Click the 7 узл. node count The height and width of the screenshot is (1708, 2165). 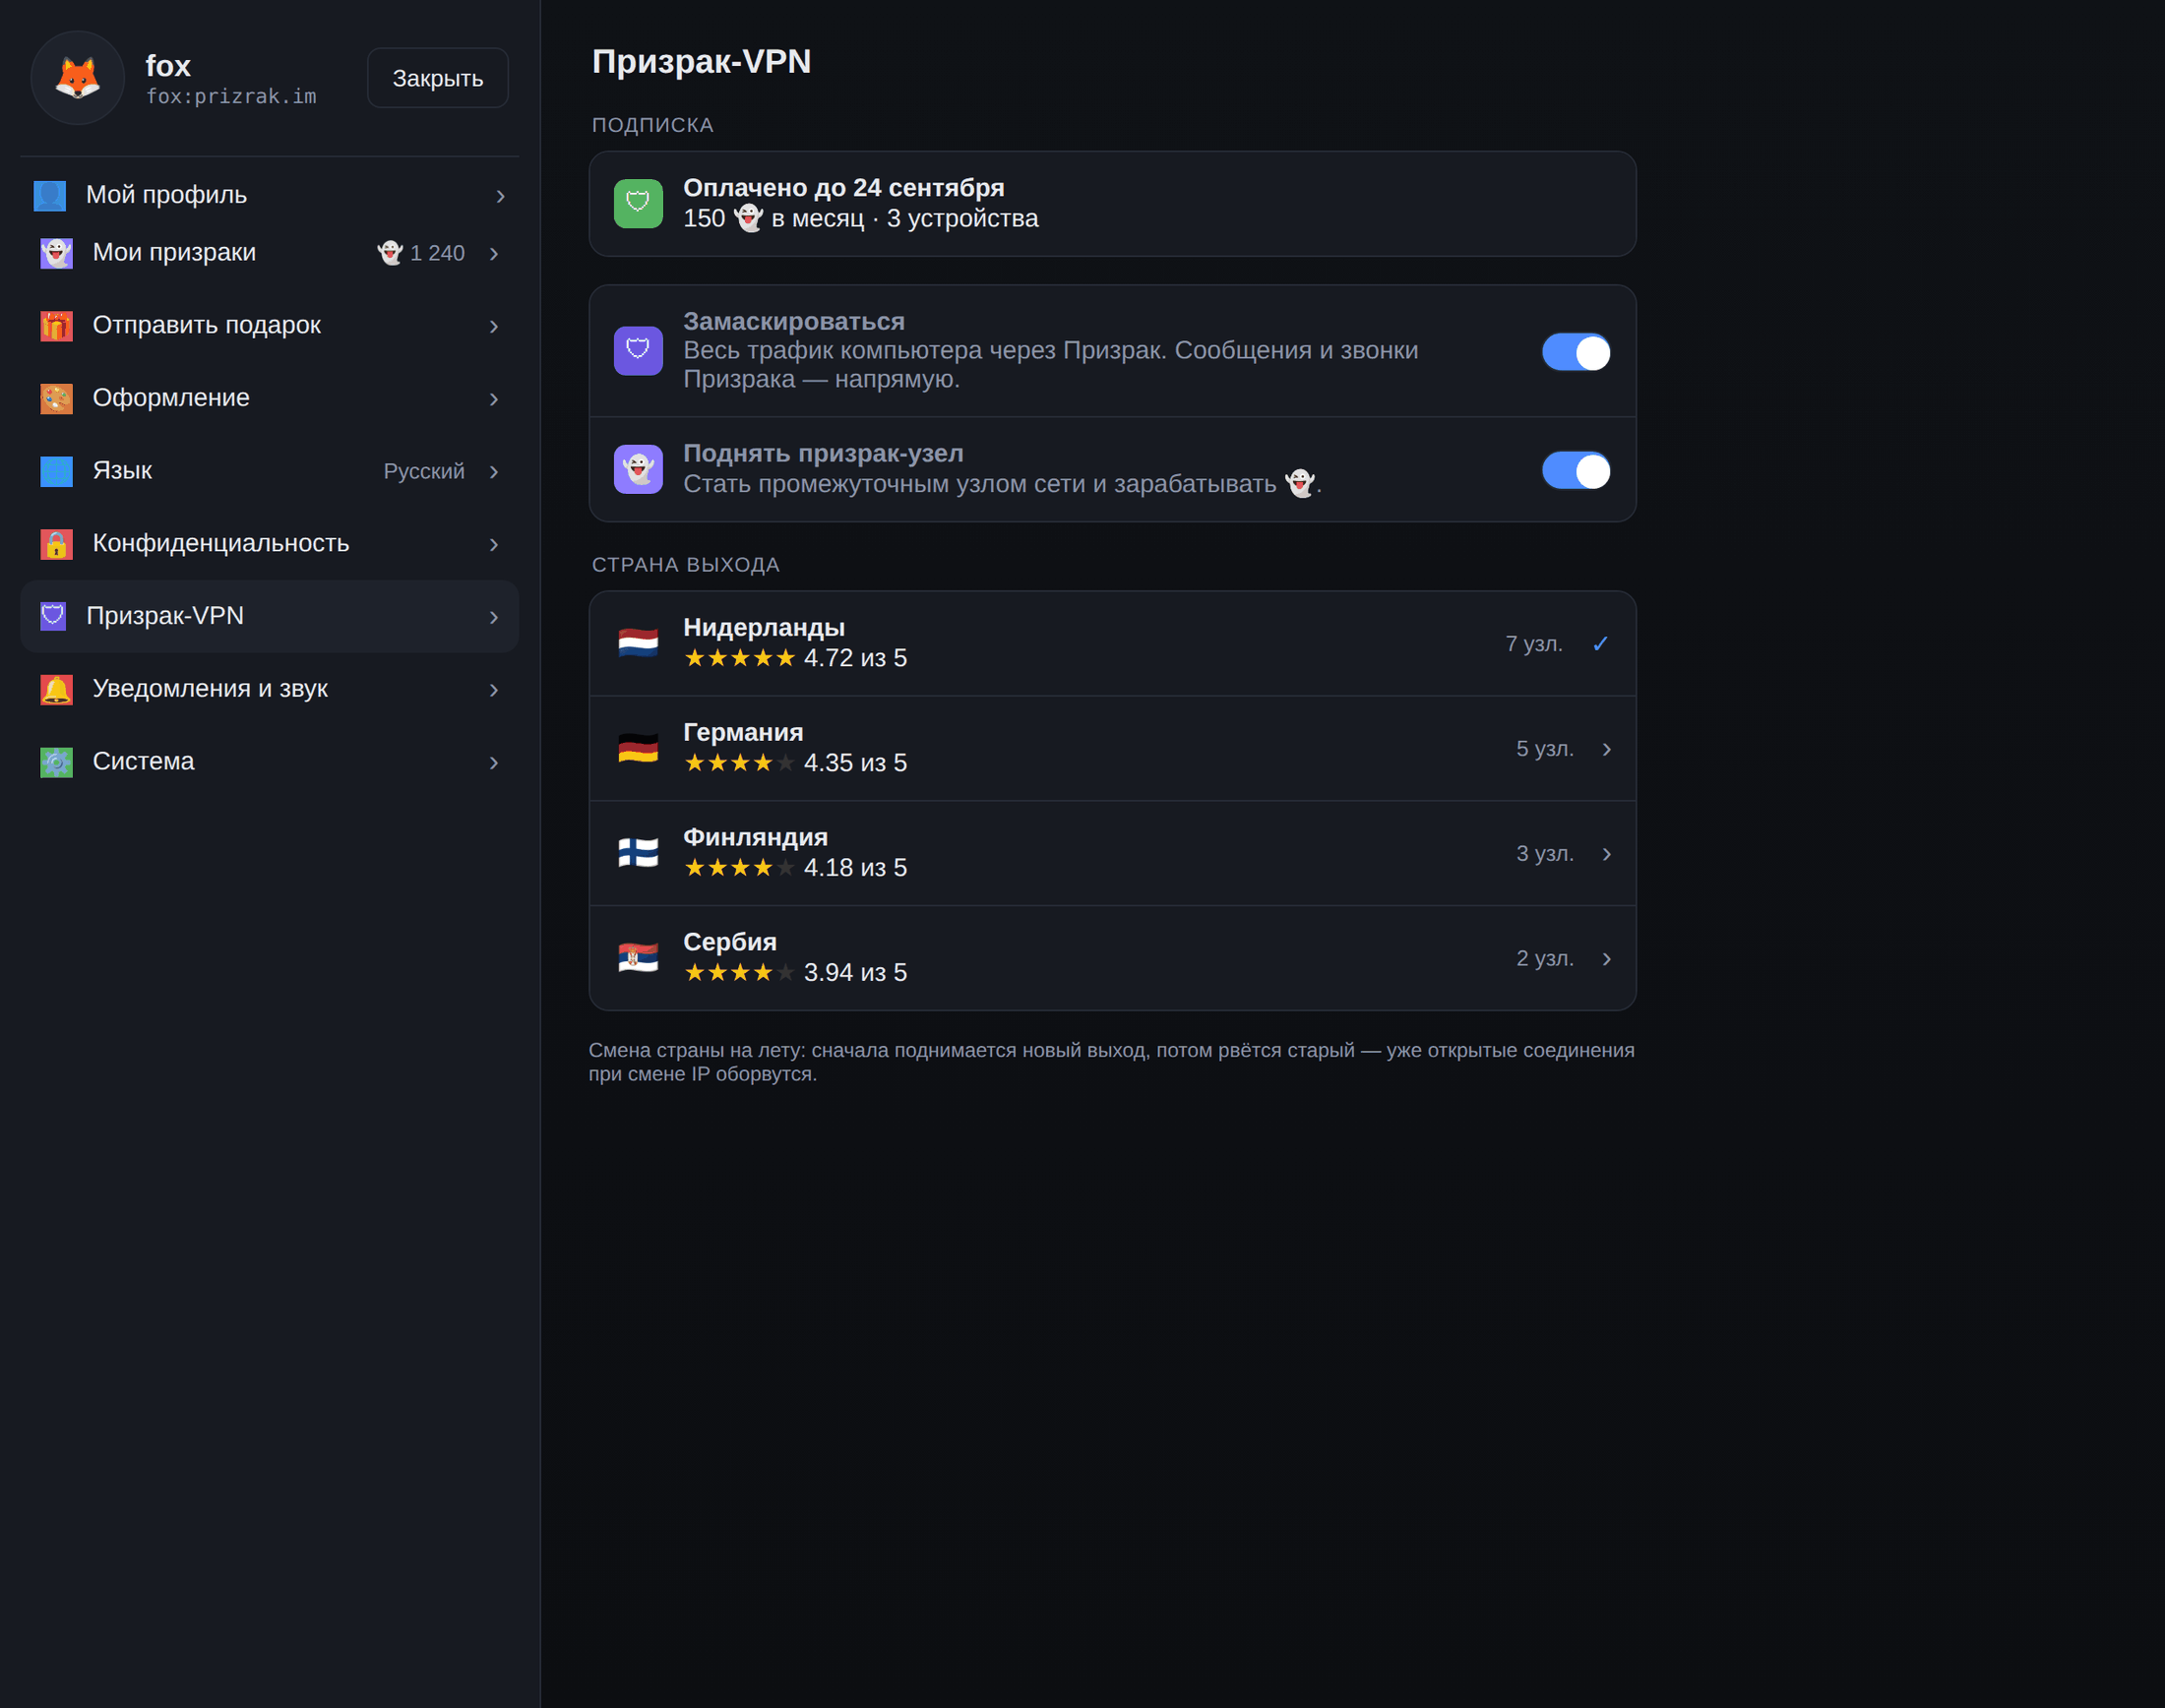1534,644
